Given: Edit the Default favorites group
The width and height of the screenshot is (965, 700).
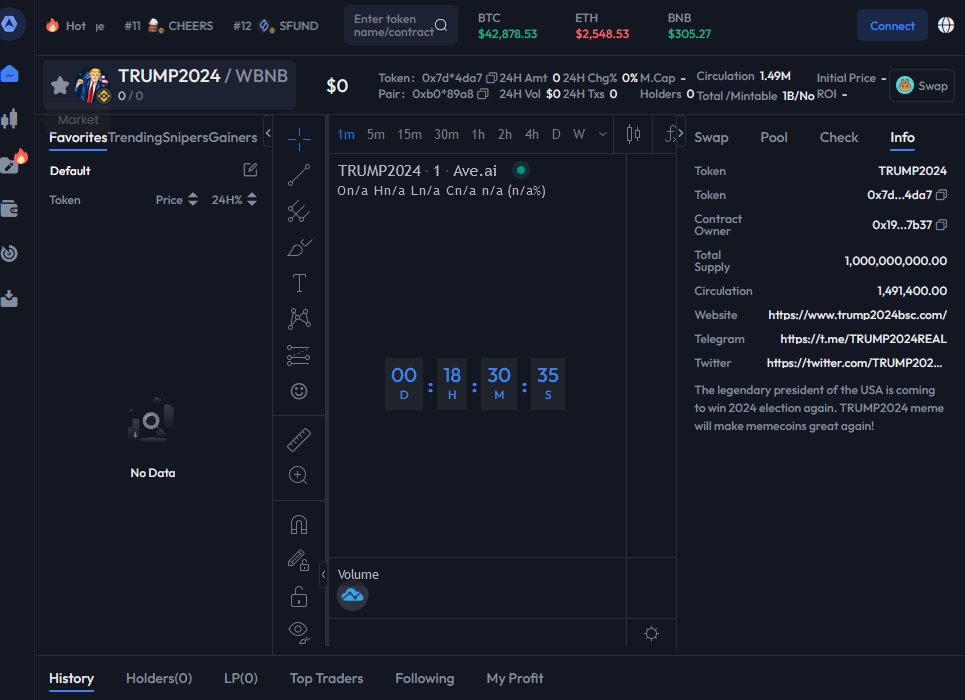Looking at the screenshot, I should pyautogui.click(x=250, y=170).
